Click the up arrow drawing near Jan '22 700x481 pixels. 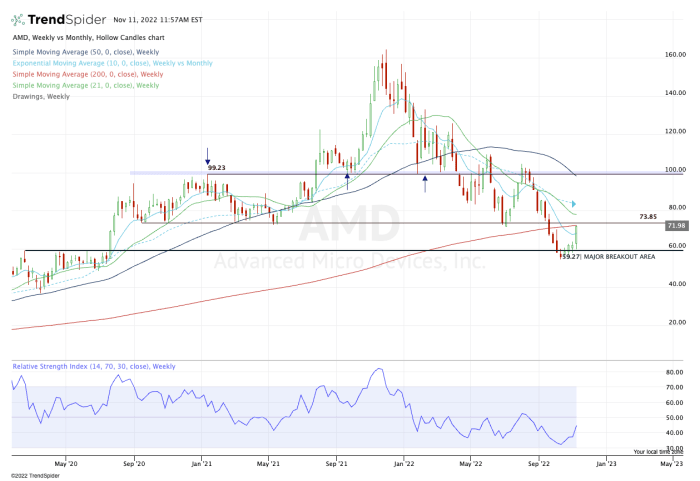click(425, 183)
